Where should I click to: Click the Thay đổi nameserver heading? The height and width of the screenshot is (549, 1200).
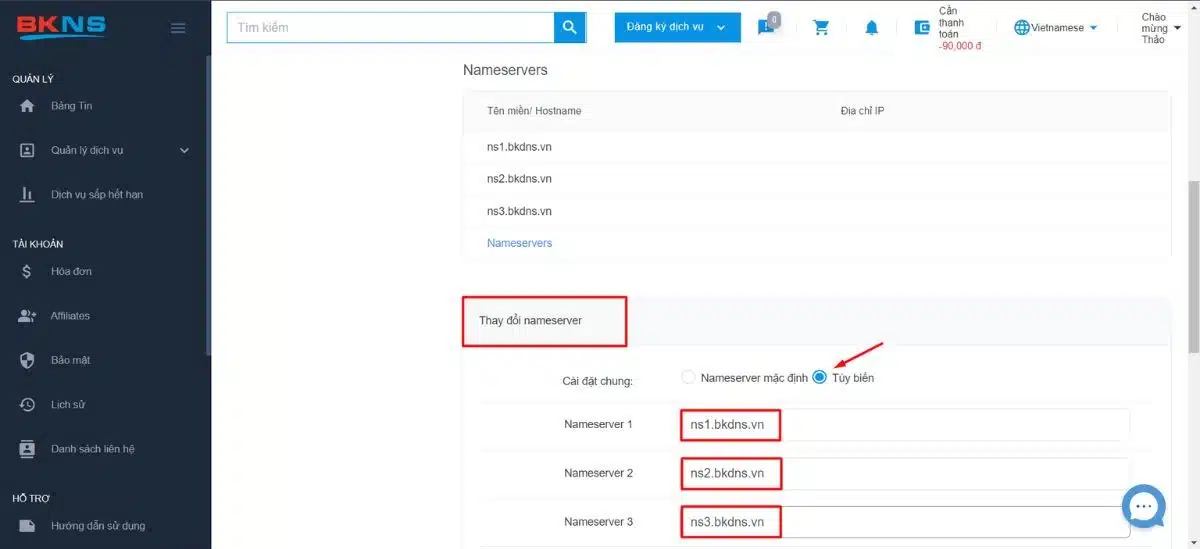click(x=530, y=320)
